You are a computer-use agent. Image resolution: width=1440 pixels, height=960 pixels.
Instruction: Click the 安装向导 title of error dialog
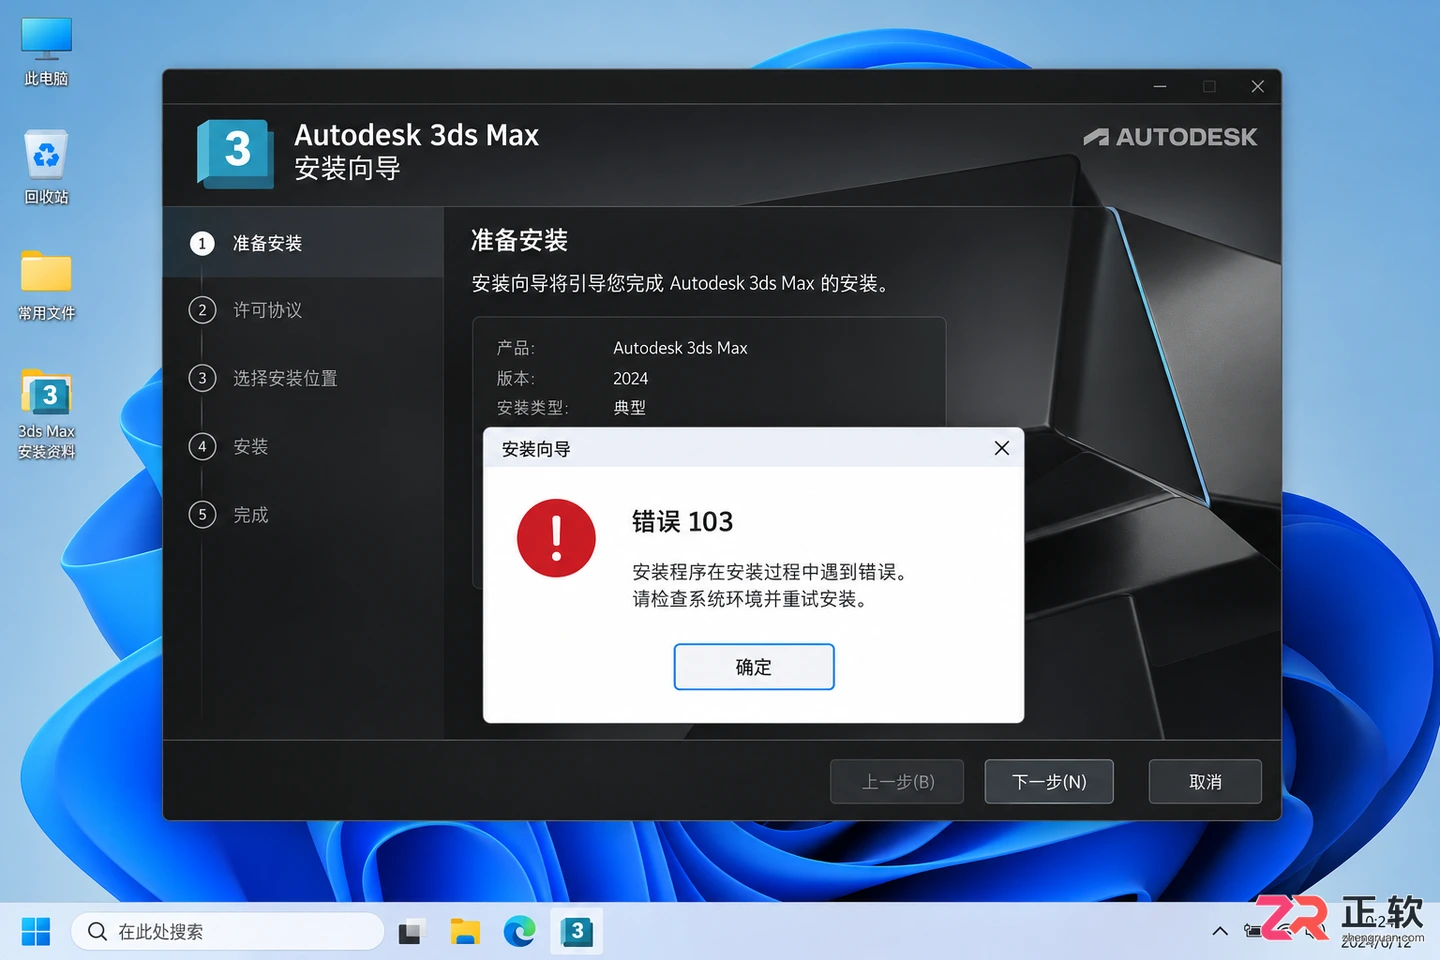point(536,449)
